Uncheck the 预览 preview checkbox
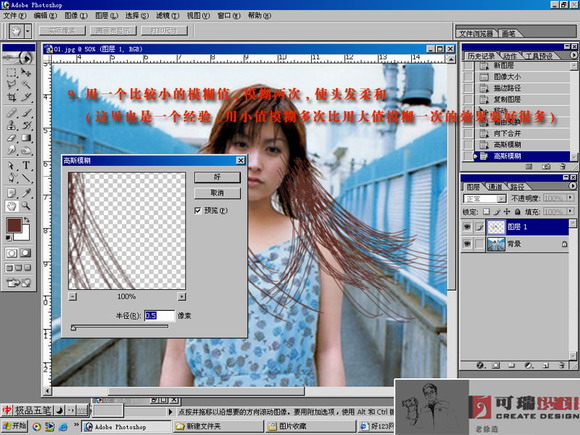Viewport: 580px width, 435px height. (198, 210)
